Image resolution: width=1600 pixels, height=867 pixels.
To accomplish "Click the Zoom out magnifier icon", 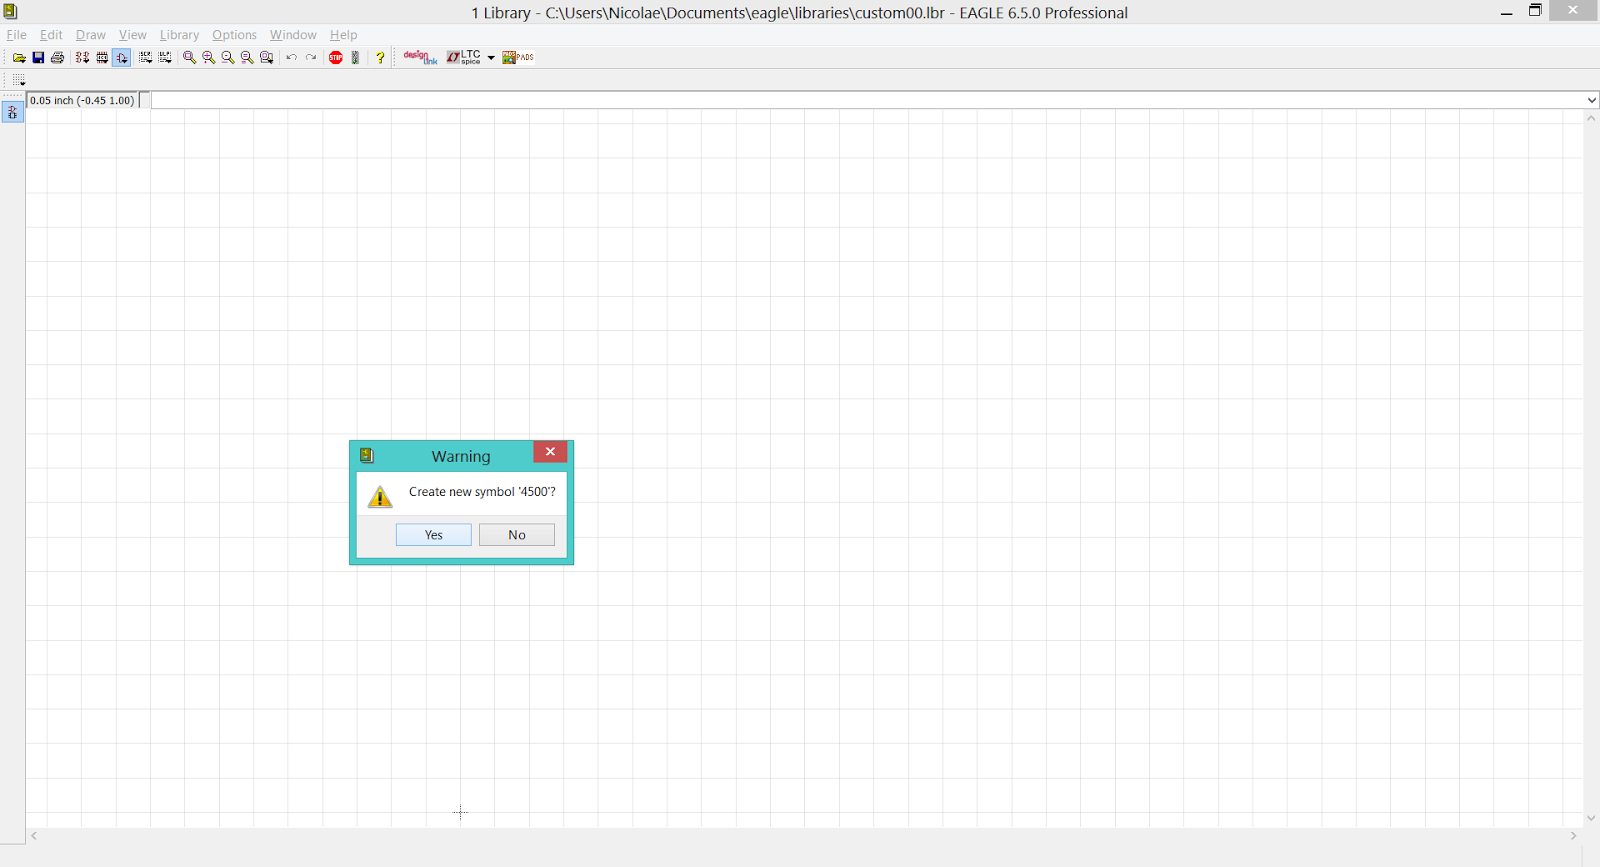I will 228,58.
